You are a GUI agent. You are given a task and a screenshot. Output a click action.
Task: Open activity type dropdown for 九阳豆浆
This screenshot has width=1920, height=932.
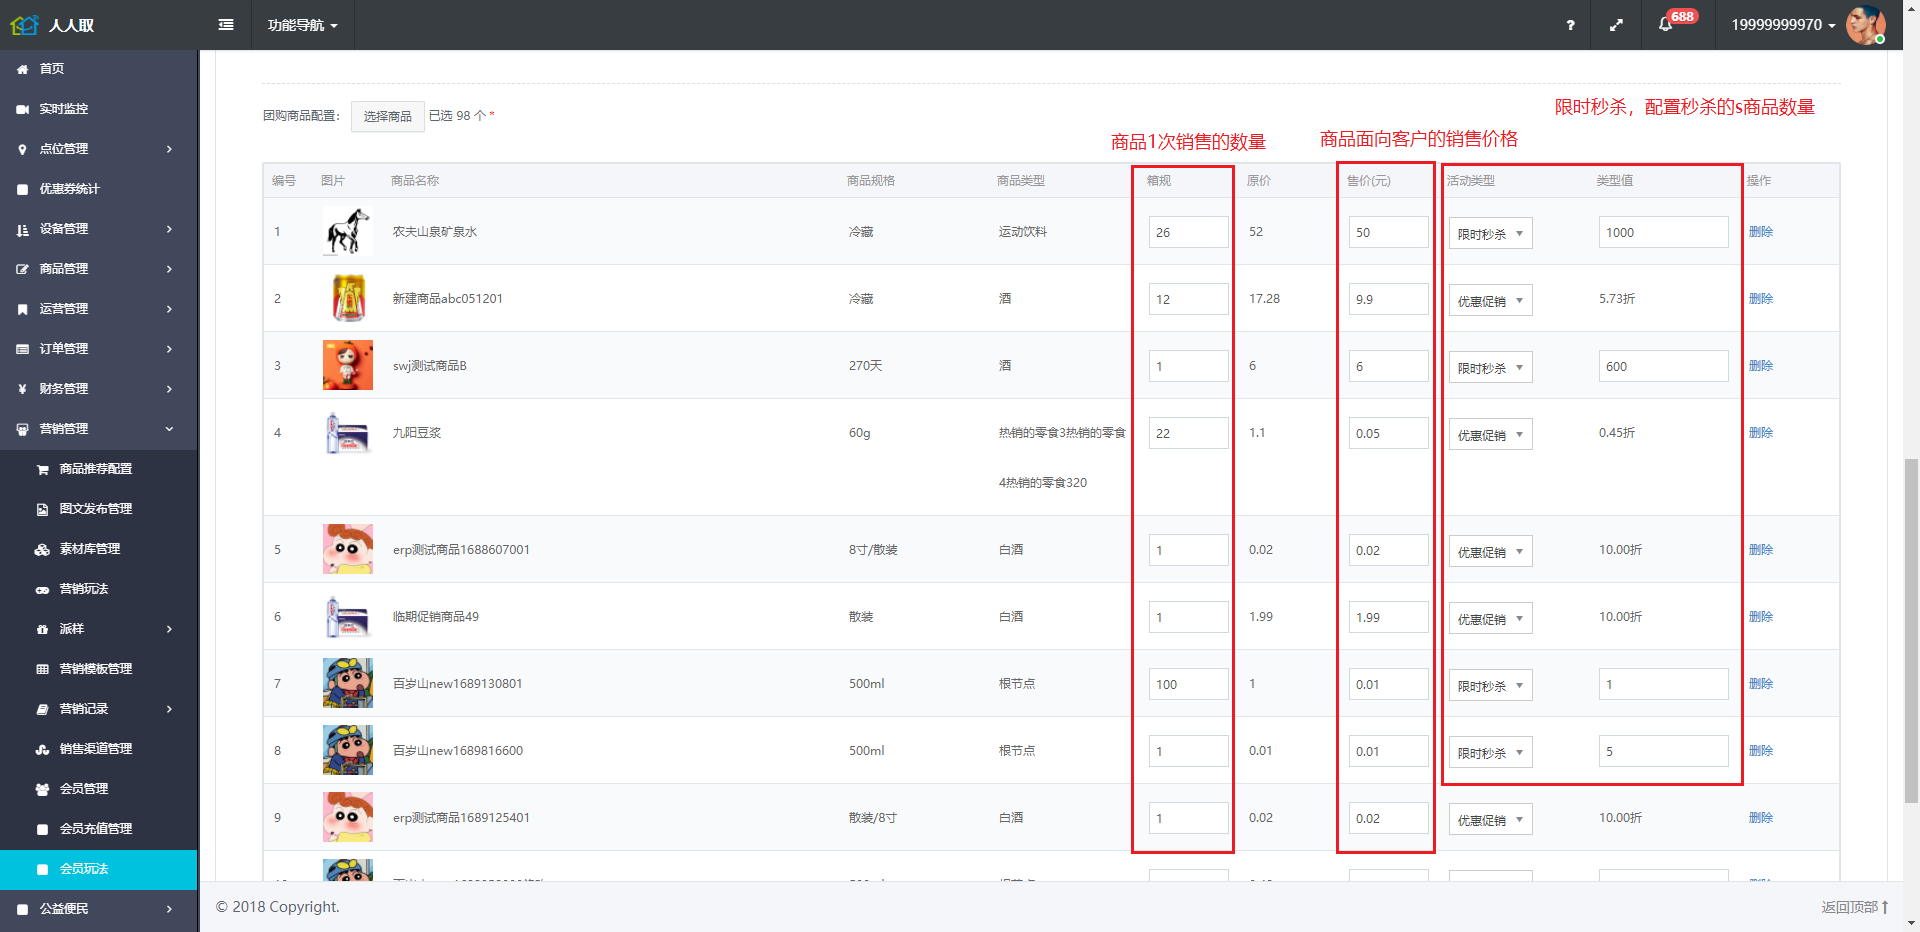pos(1490,434)
